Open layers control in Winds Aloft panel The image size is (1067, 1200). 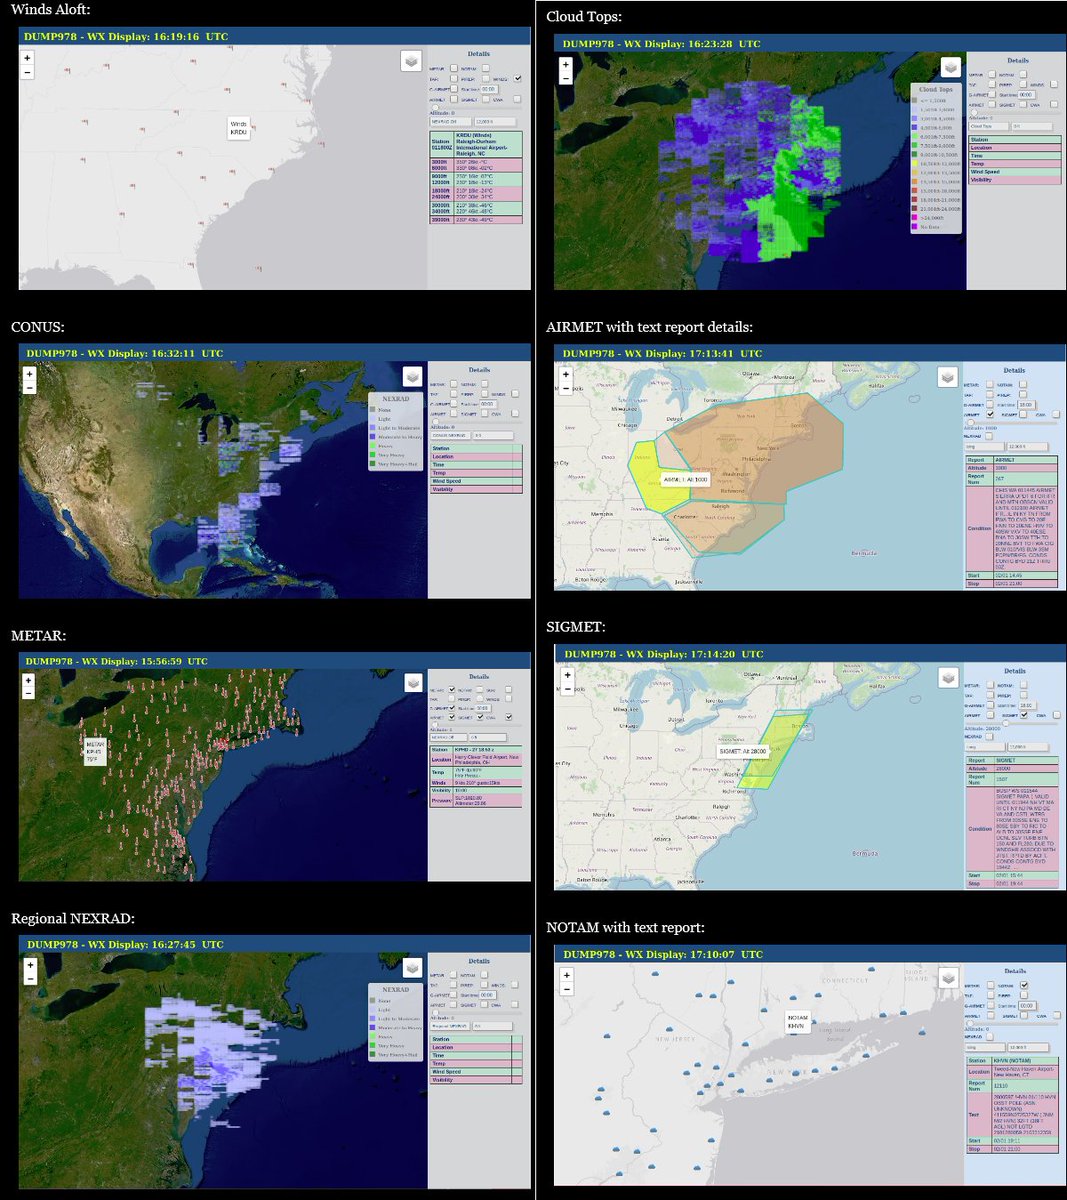(x=411, y=62)
